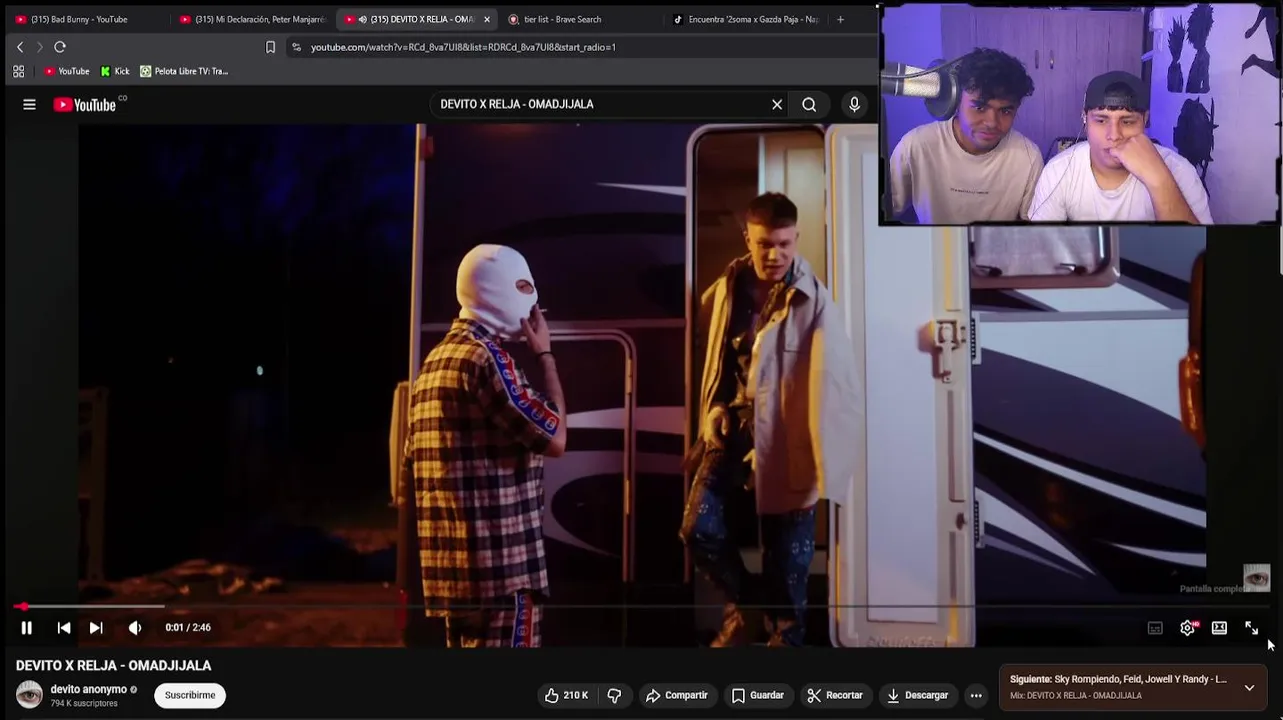The height and width of the screenshot is (720, 1283).
Task: Exit full screen on the player
Action: pyautogui.click(x=1251, y=628)
